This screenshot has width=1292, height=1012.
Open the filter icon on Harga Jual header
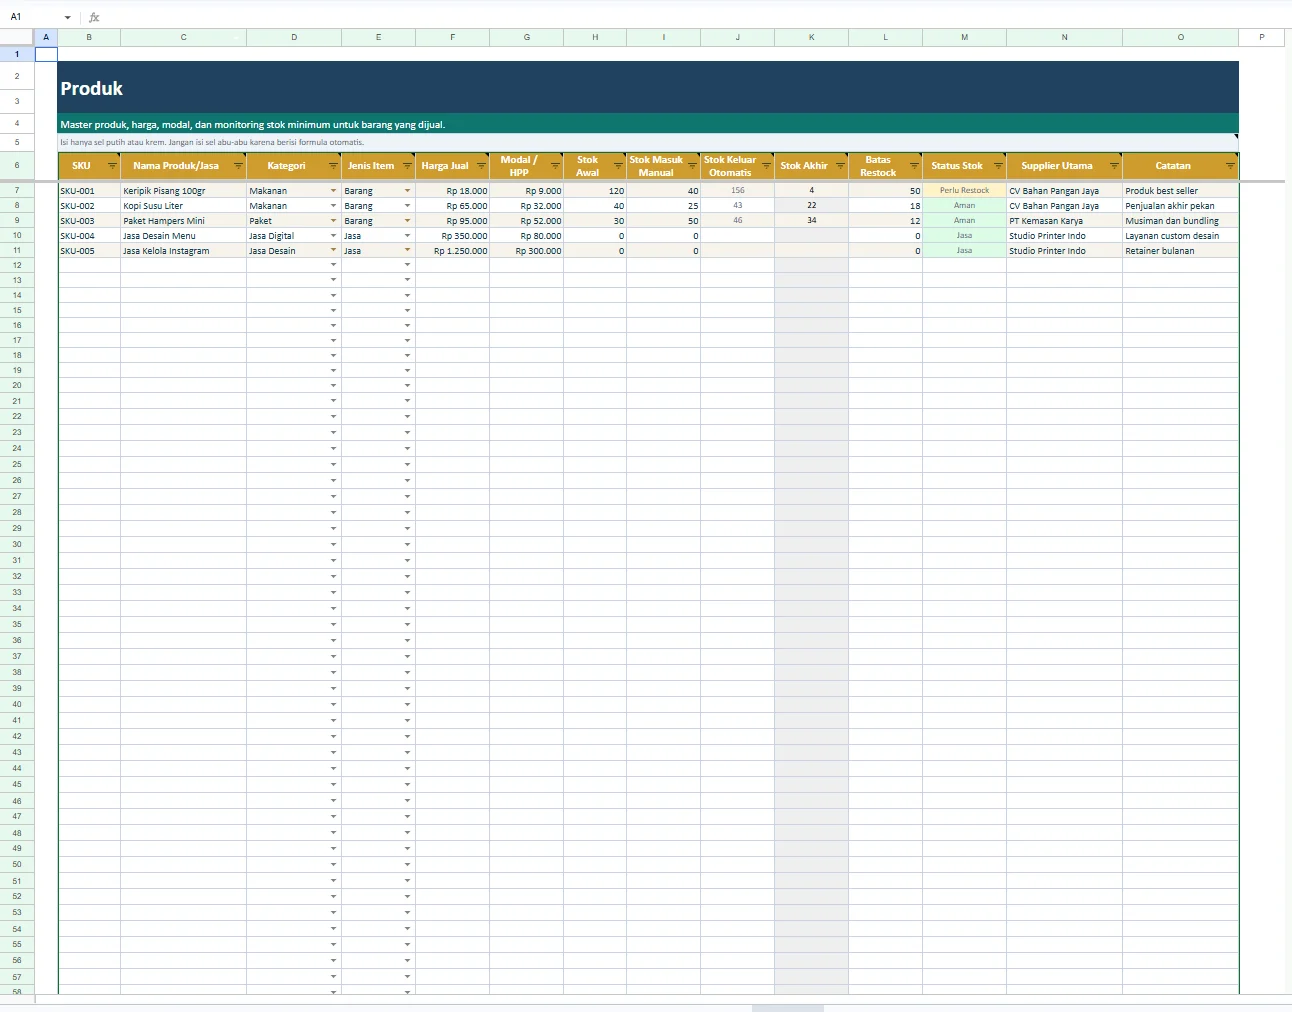[x=481, y=166]
